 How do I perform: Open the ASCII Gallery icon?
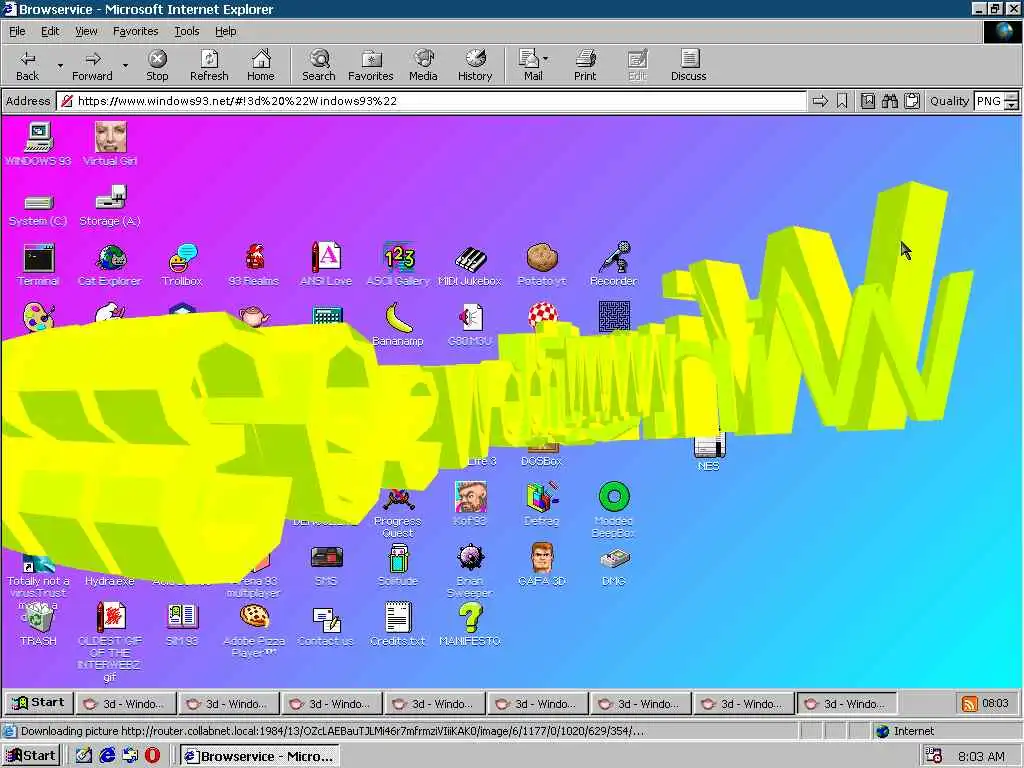pos(398,265)
